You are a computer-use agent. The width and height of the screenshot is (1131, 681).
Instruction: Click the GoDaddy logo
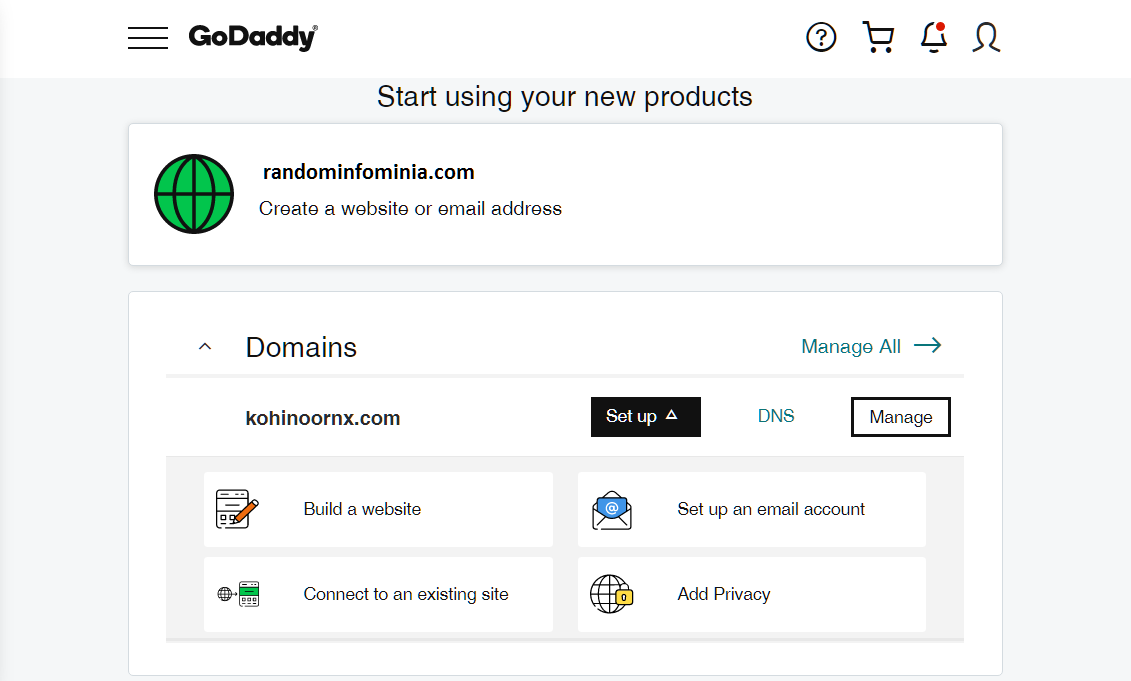coord(252,37)
